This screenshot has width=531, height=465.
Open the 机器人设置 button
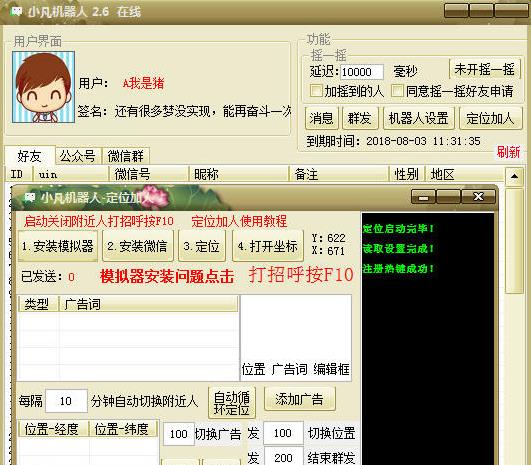(419, 118)
